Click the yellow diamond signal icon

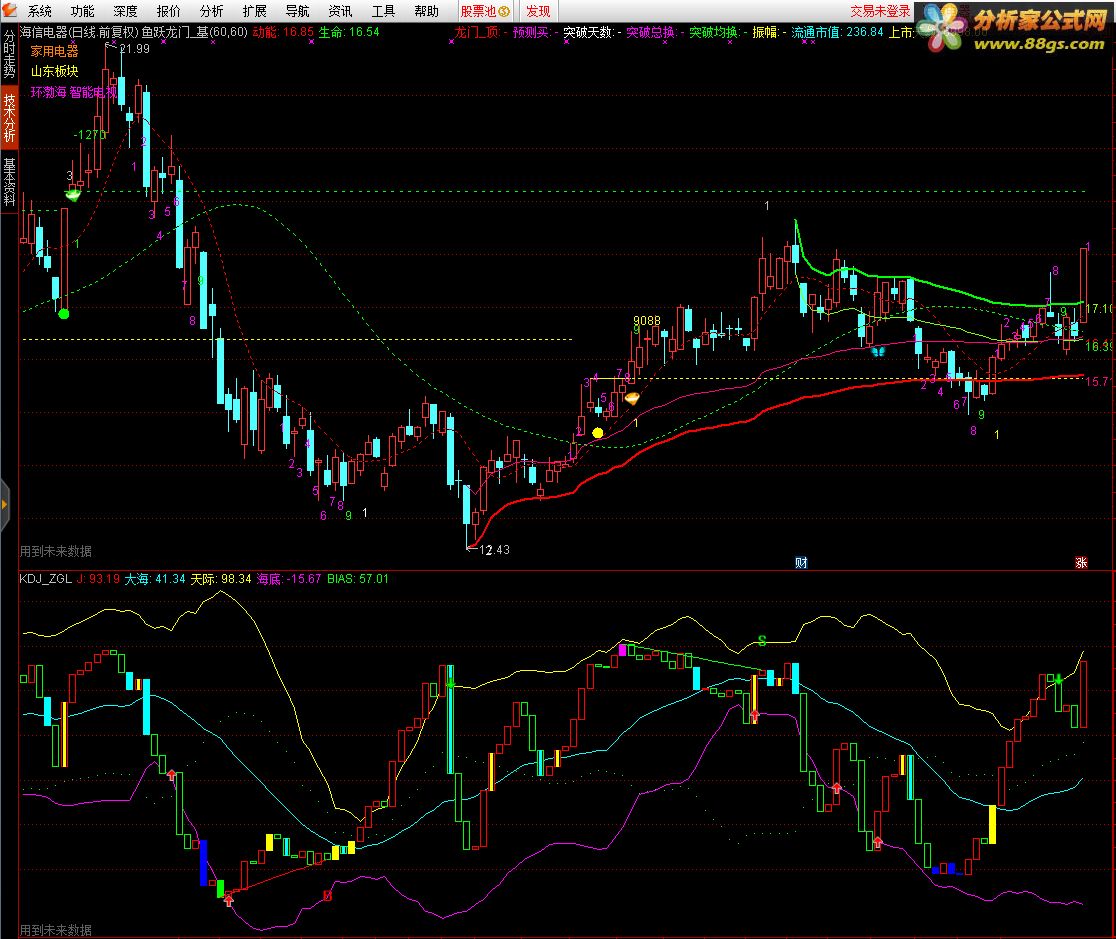[x=631, y=399]
